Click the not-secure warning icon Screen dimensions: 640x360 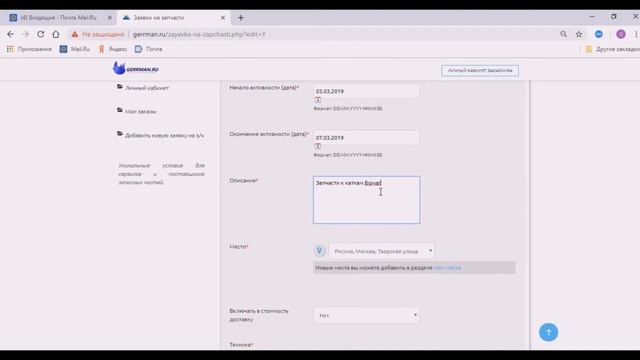[x=75, y=34]
